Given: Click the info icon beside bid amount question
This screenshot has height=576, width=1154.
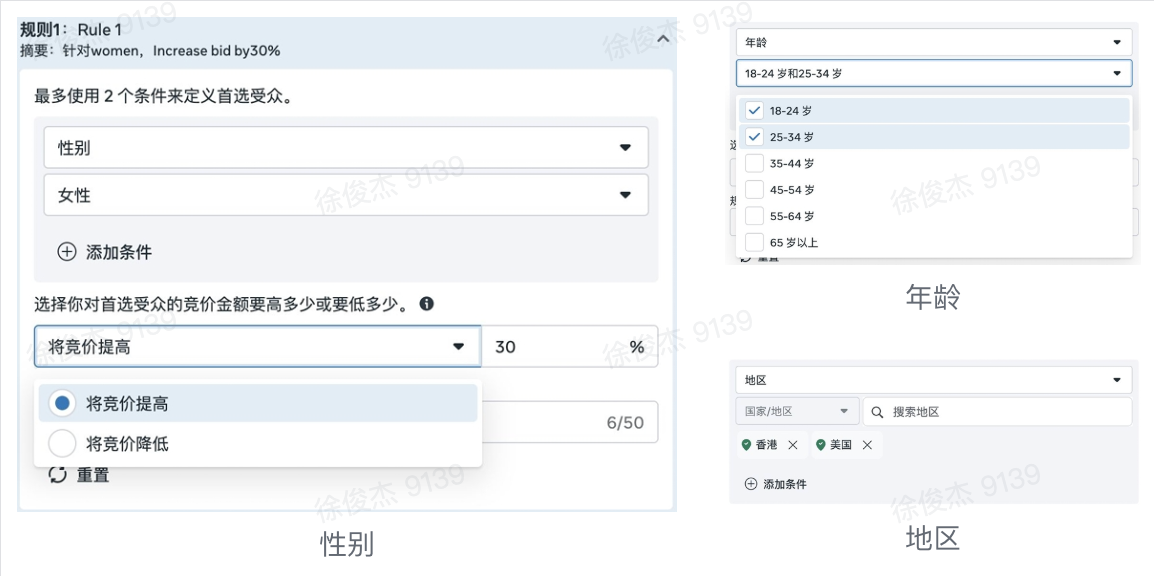Looking at the screenshot, I should coord(427,304).
